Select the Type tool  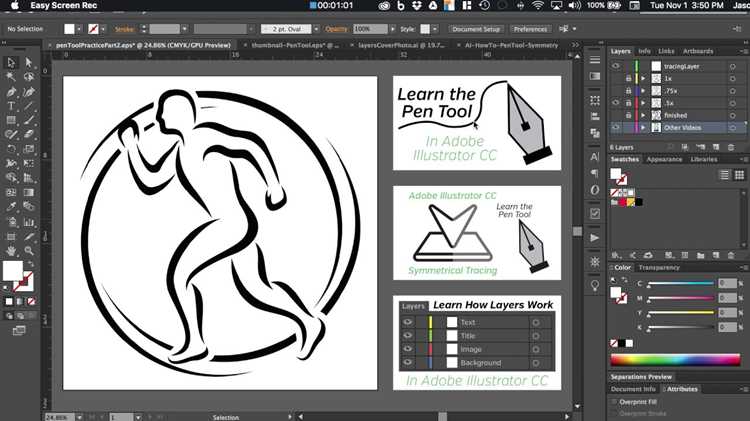point(11,106)
